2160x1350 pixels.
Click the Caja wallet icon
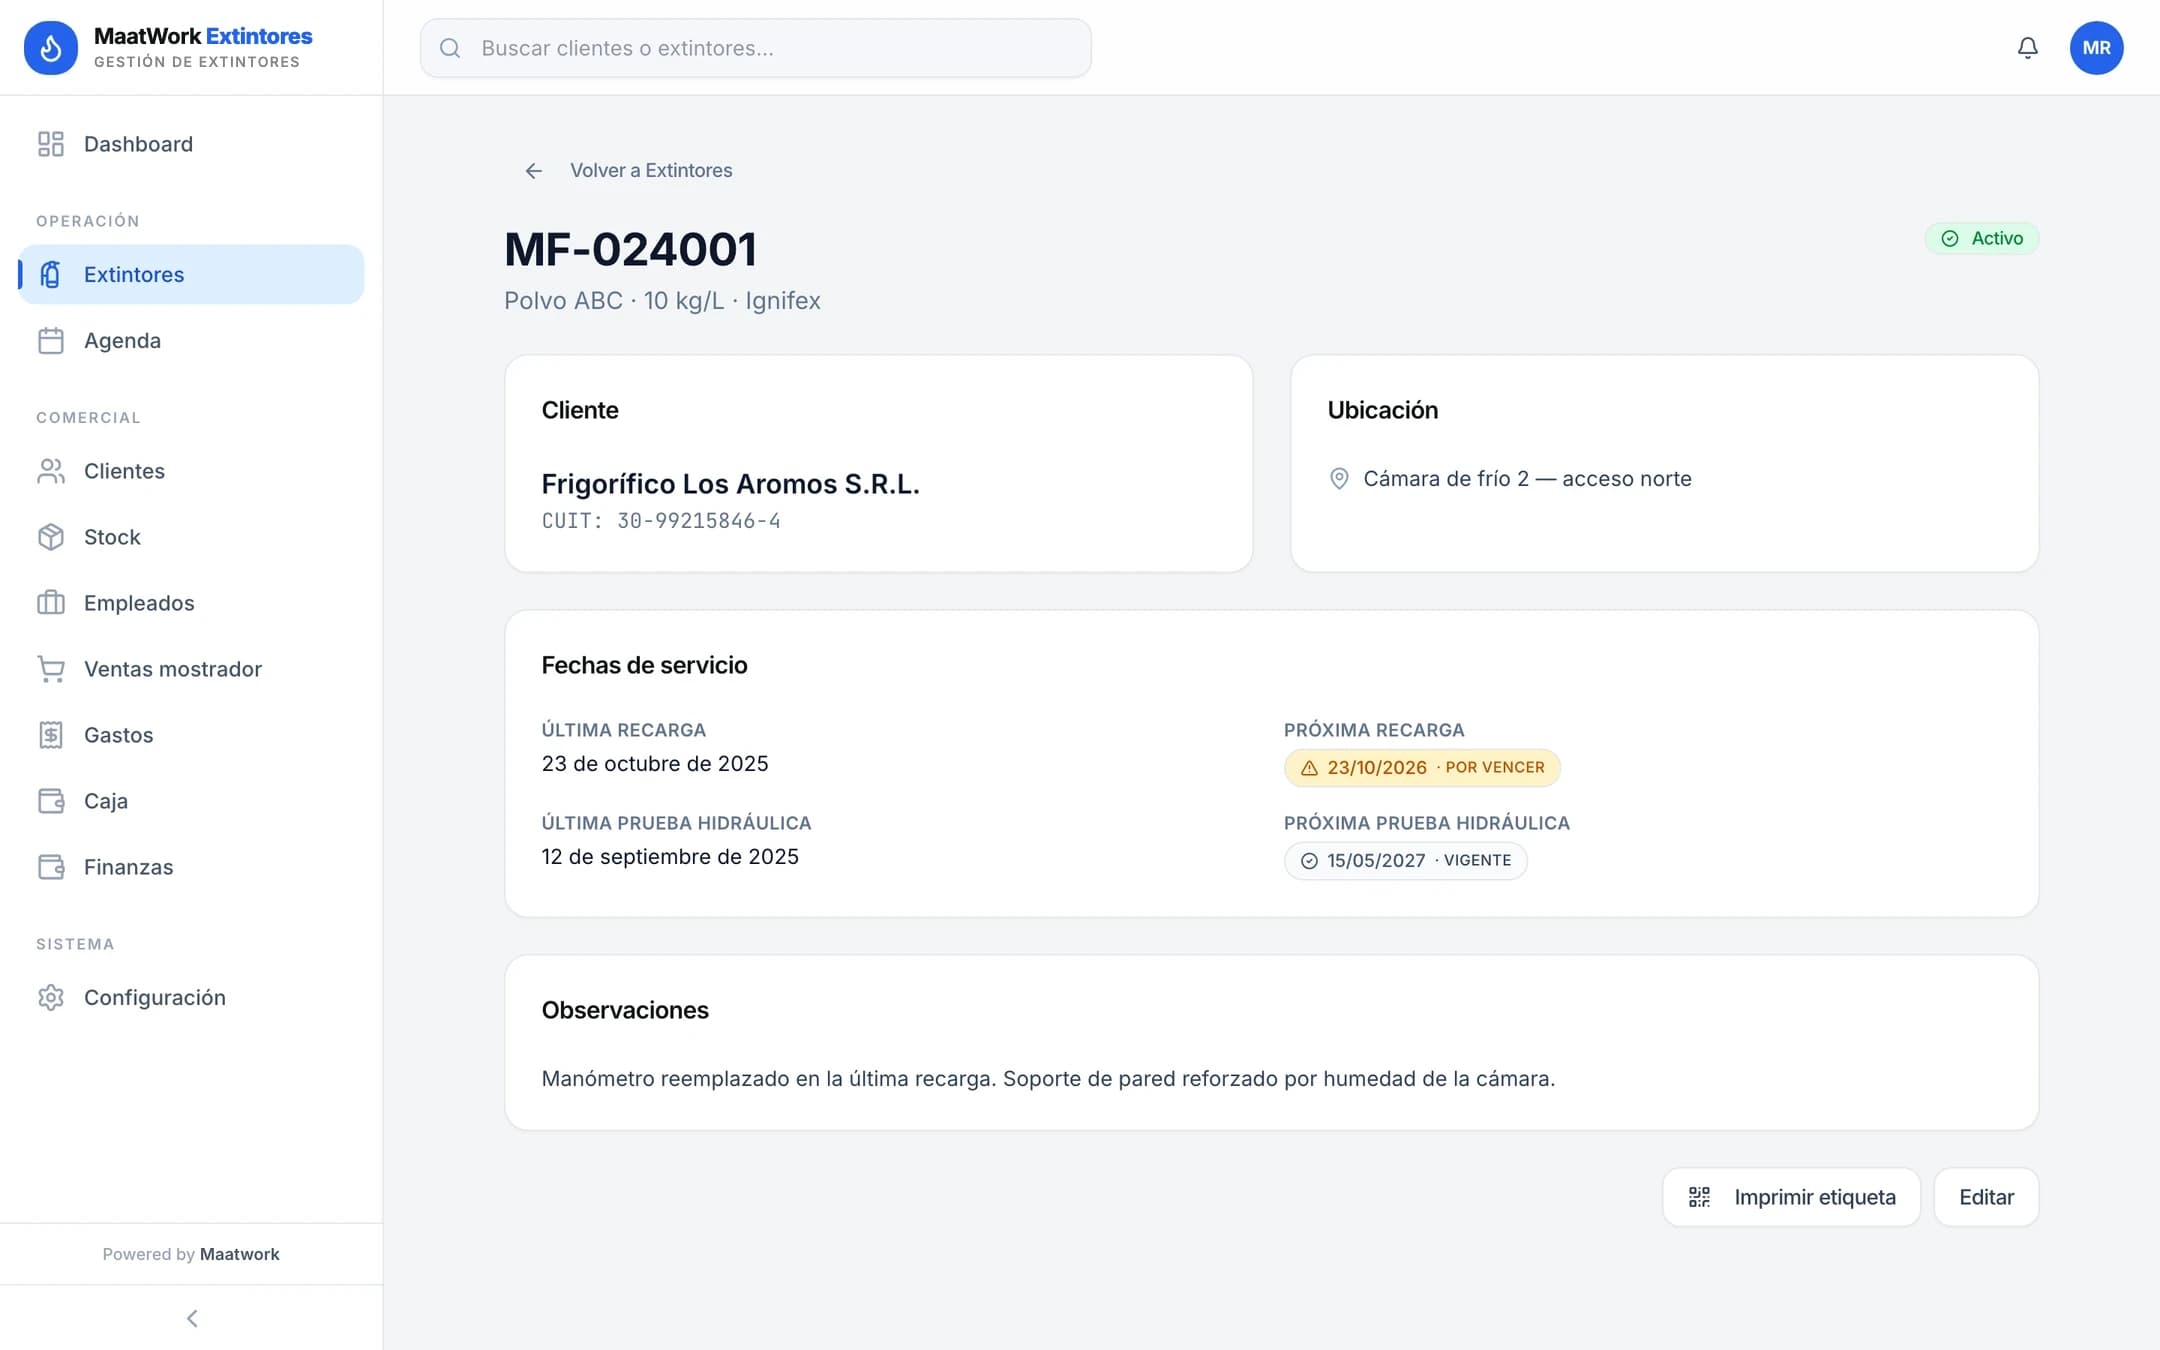tap(51, 801)
